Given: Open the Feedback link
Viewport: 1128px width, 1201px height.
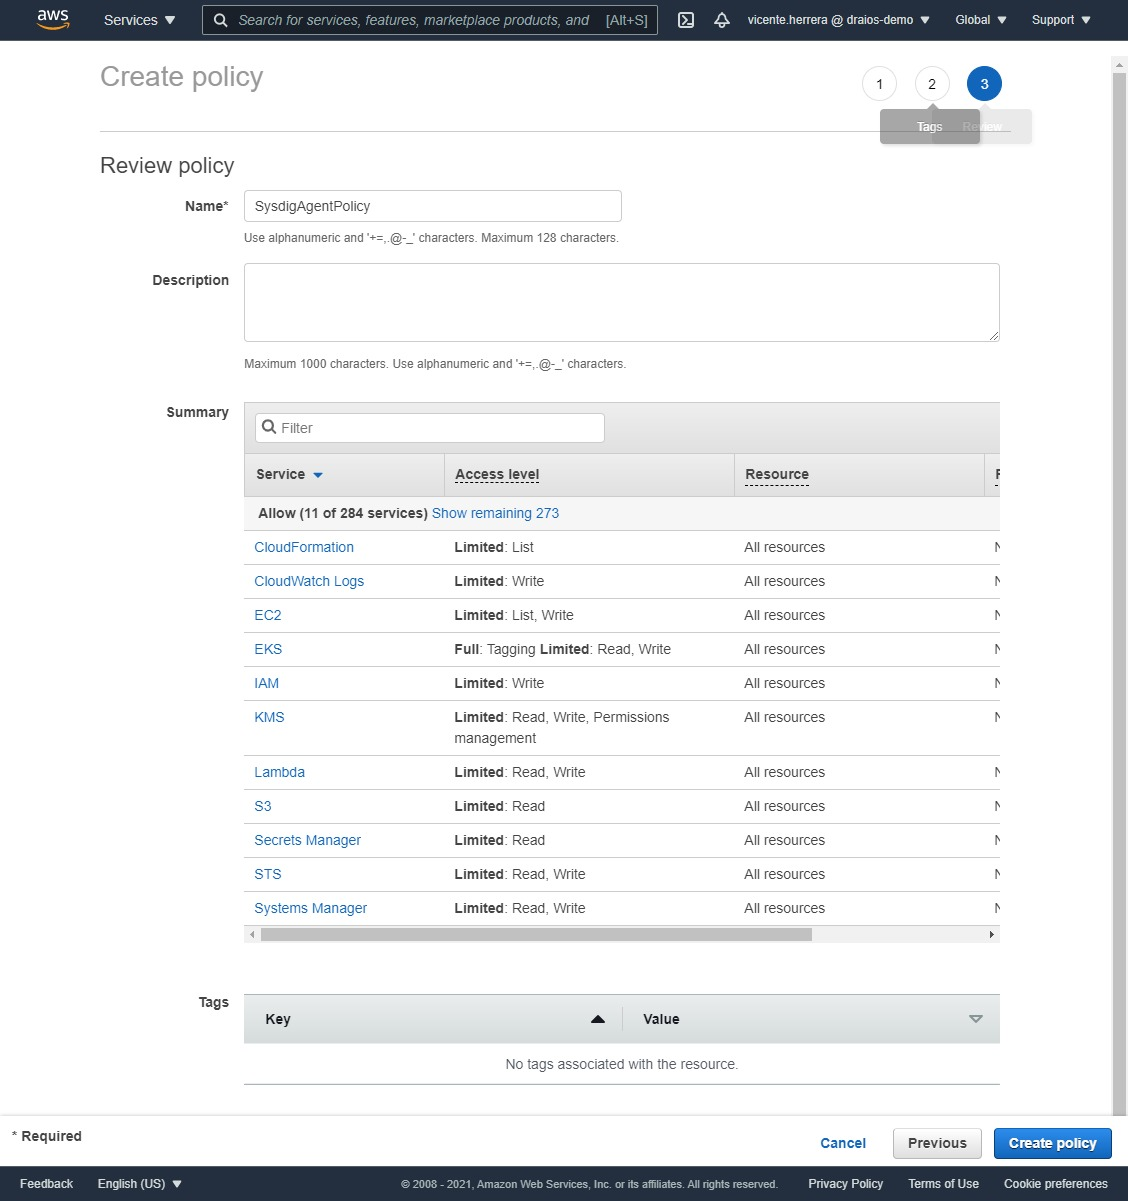Looking at the screenshot, I should coord(46,1184).
